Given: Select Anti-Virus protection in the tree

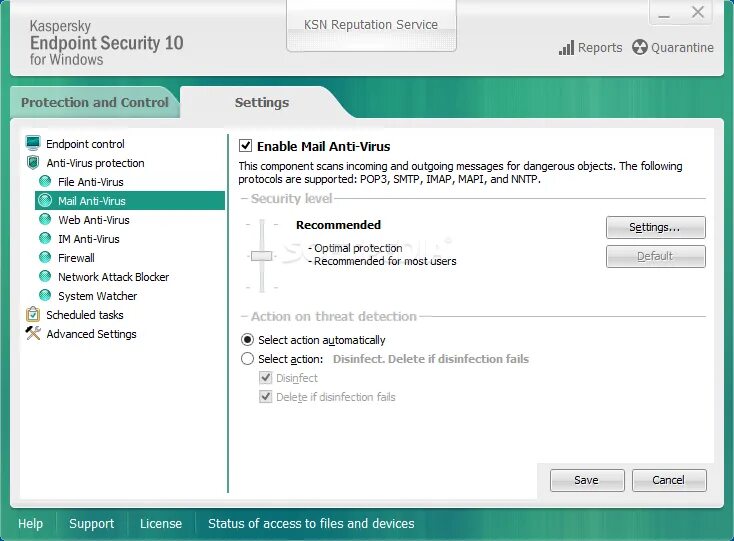Looking at the screenshot, I should pyautogui.click(x=95, y=163).
